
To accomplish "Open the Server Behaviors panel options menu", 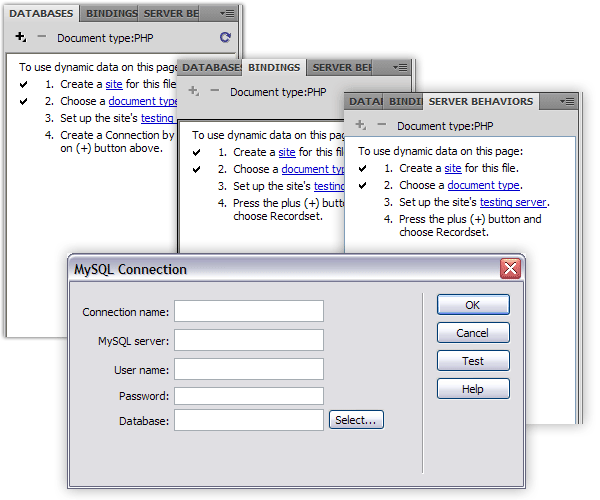I will click(567, 101).
